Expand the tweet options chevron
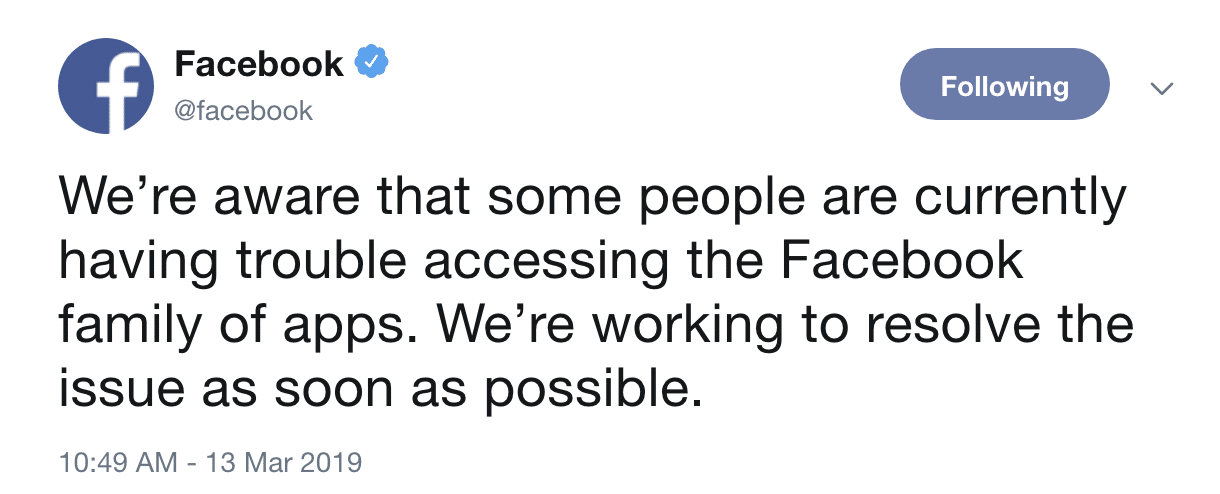 pos(1160,89)
